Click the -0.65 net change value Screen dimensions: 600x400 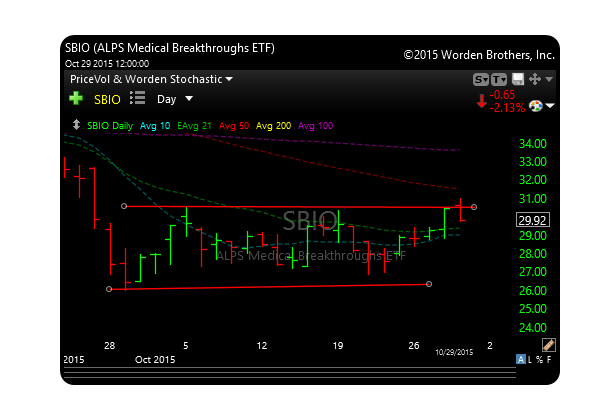(502, 95)
